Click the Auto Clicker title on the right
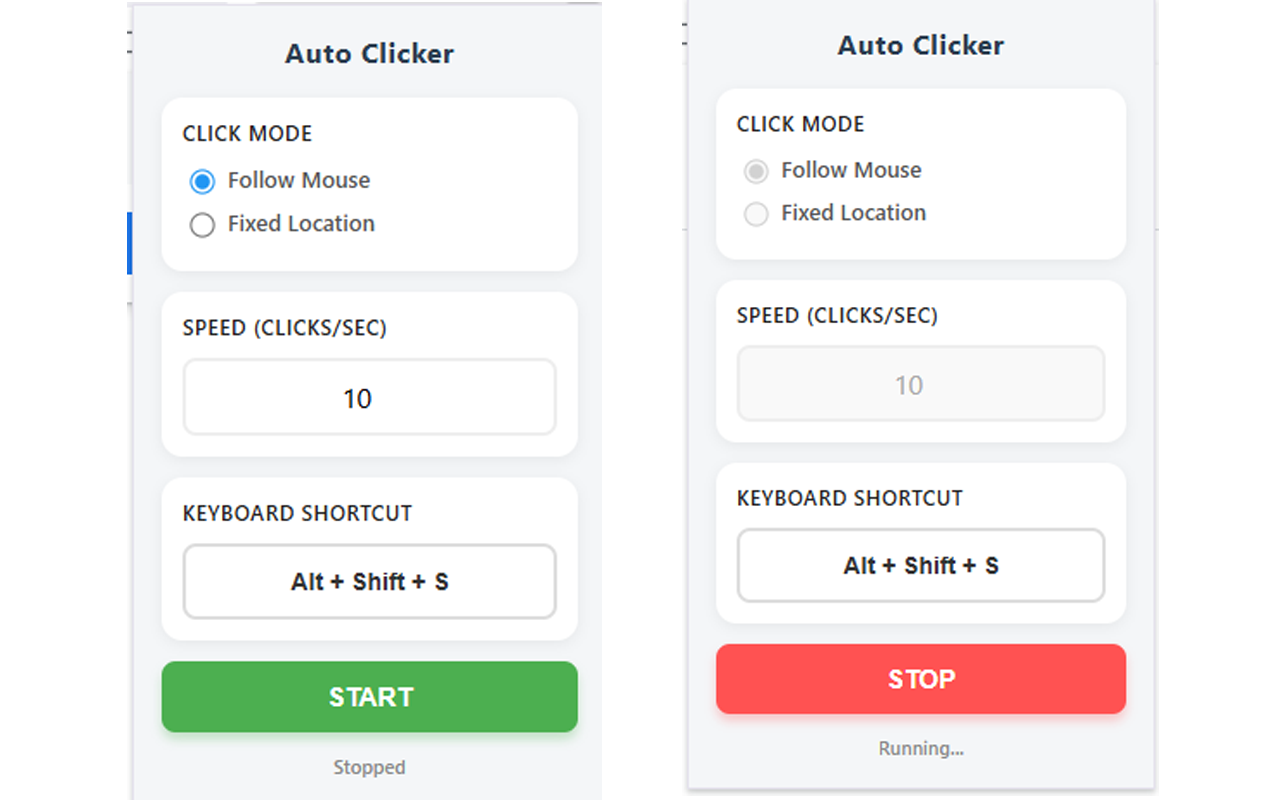Image resolution: width=1280 pixels, height=800 pixels. click(920, 45)
